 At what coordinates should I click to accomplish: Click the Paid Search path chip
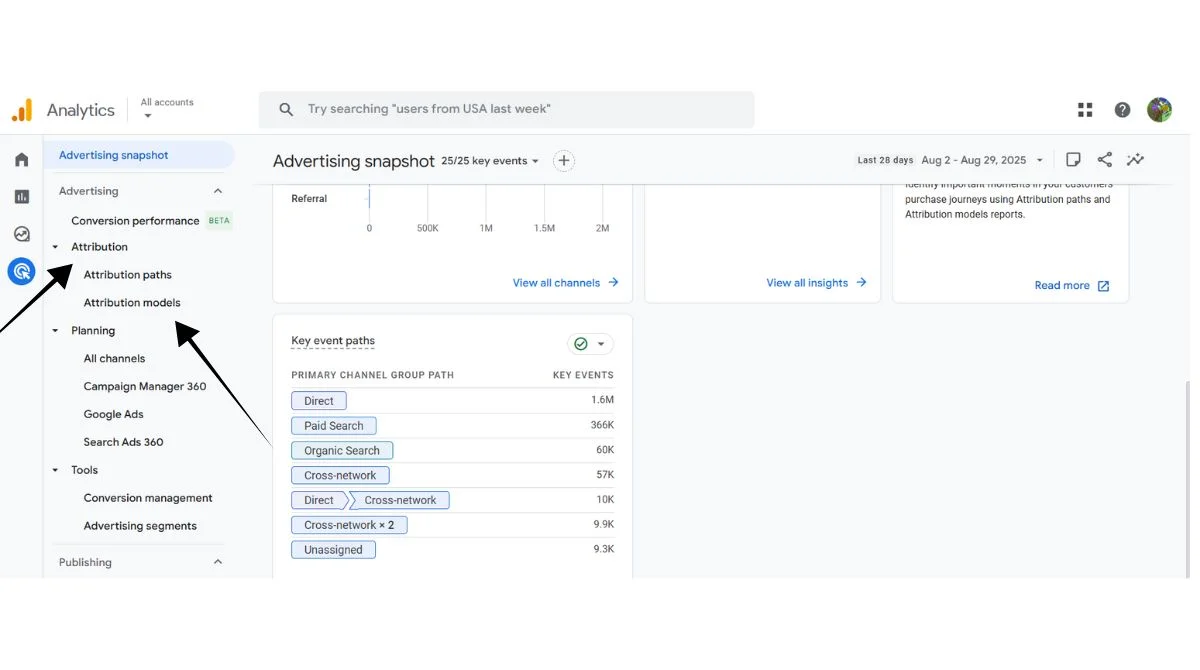334,426
